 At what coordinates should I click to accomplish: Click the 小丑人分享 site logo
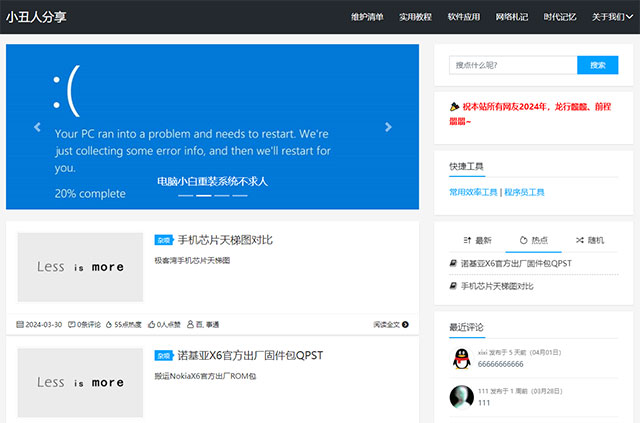(x=36, y=17)
